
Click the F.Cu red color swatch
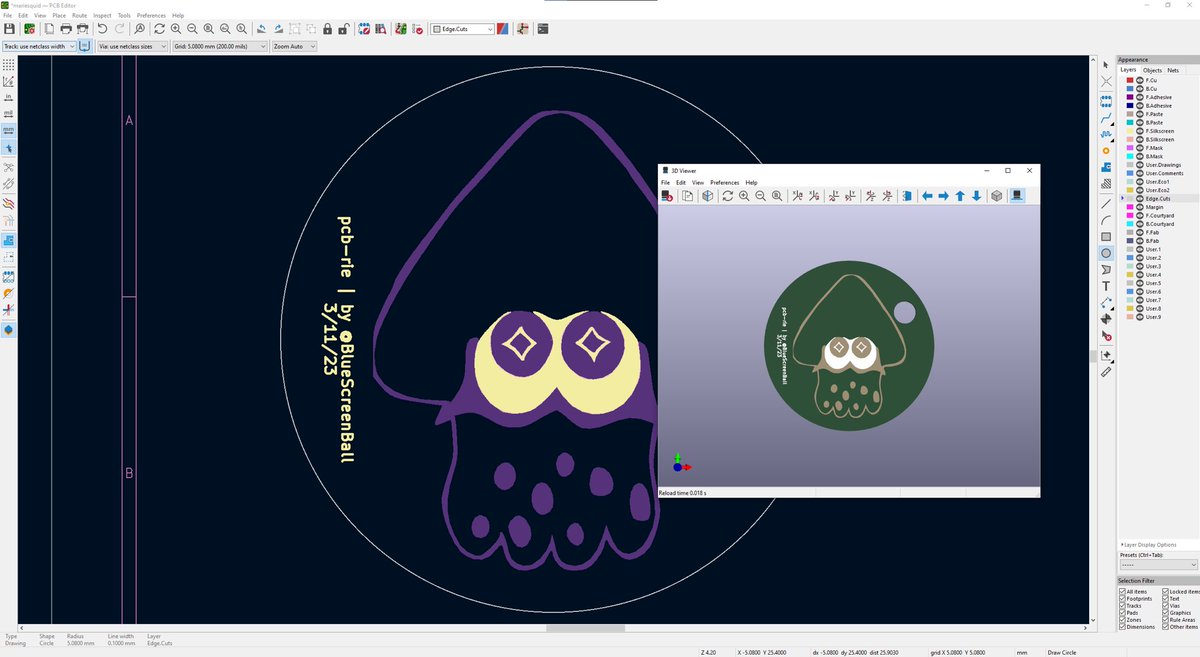(1129, 80)
